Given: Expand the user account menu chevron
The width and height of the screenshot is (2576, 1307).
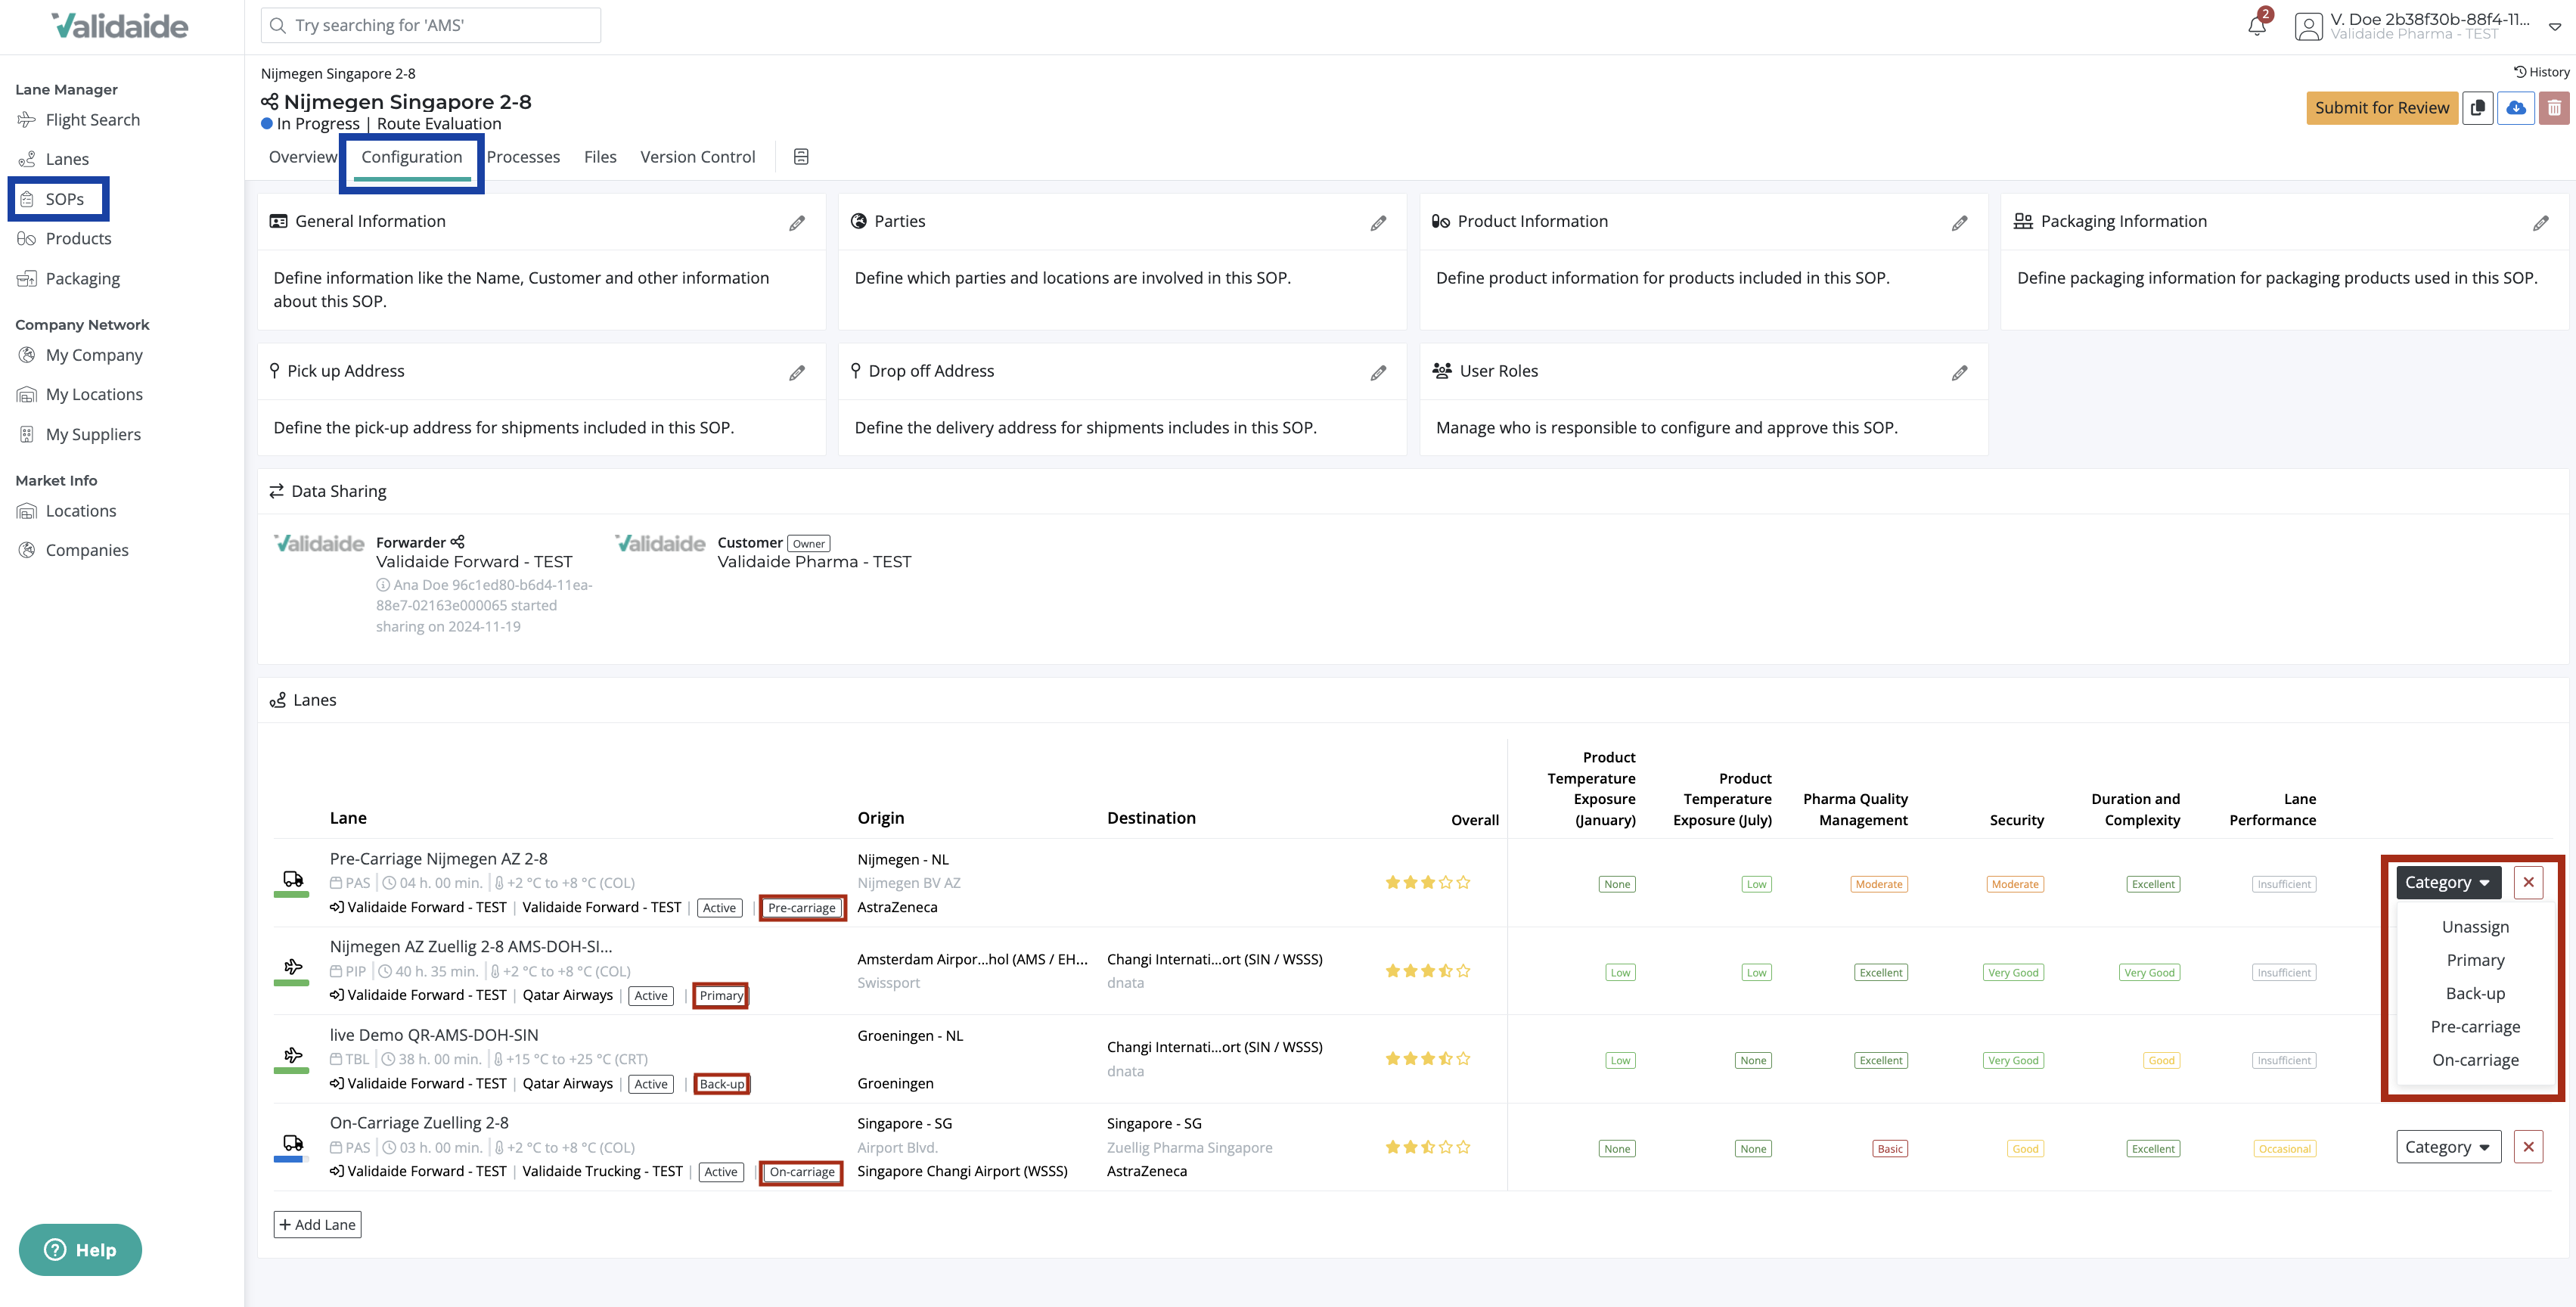Looking at the screenshot, I should (2556, 27).
